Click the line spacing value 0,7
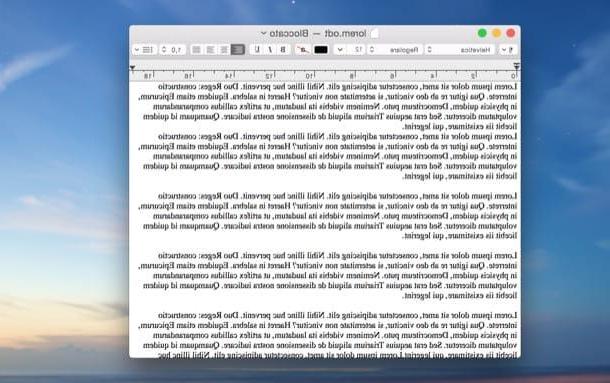This screenshot has width=610, height=383. (x=176, y=50)
